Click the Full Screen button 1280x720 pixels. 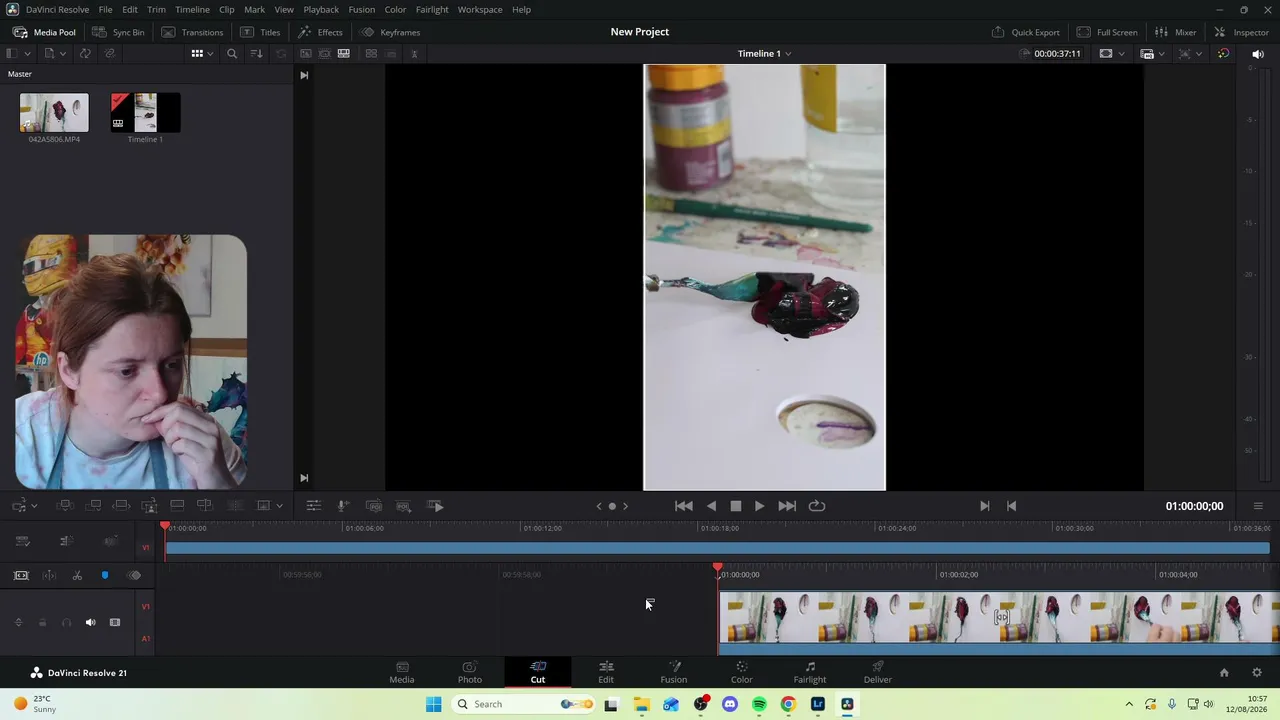click(x=1107, y=32)
